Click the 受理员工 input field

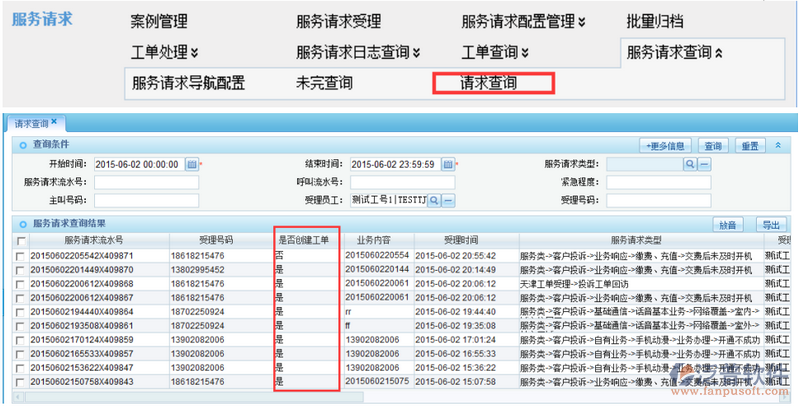[x=388, y=200]
